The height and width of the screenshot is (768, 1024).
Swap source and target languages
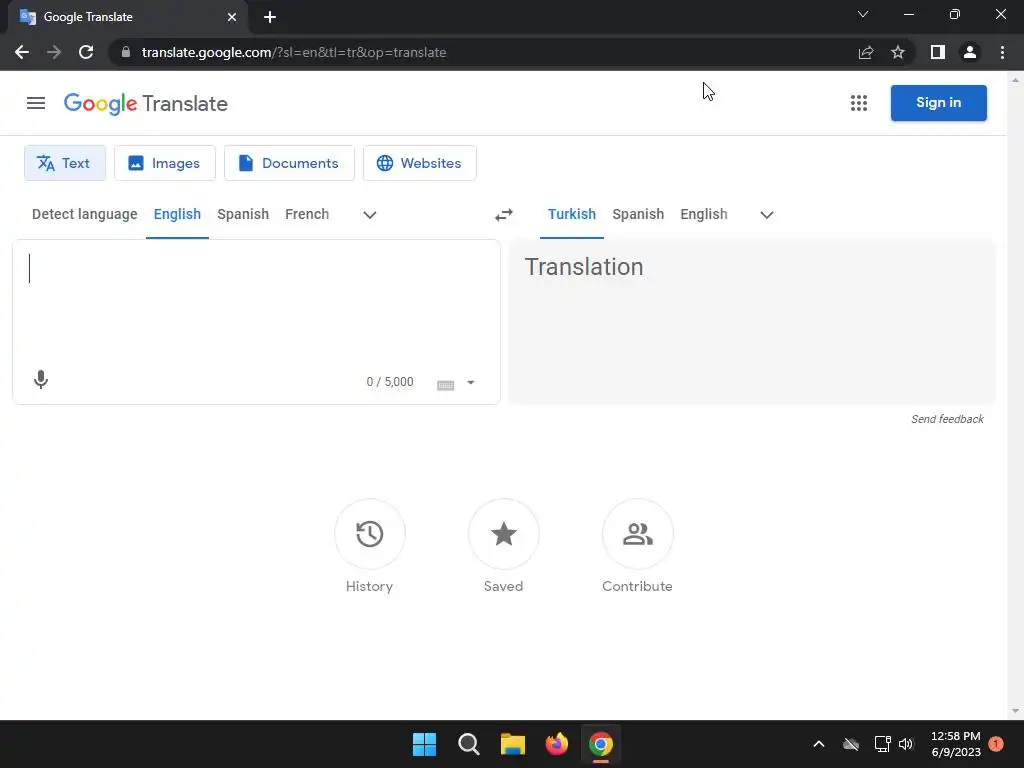pyautogui.click(x=504, y=215)
